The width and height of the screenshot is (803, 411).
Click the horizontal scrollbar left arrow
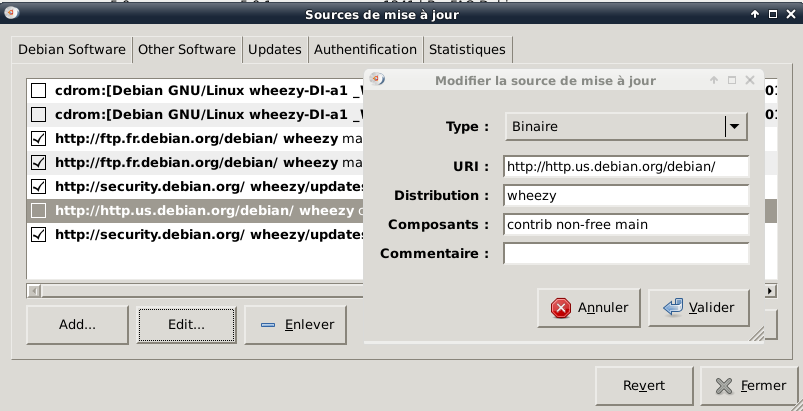(34, 291)
